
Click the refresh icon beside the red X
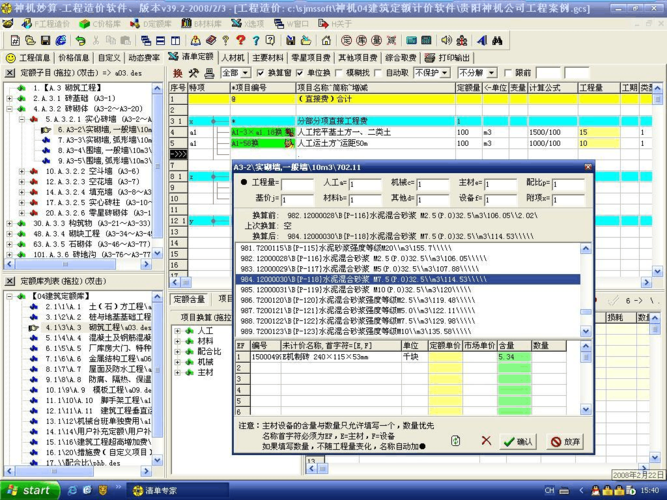click(456, 441)
